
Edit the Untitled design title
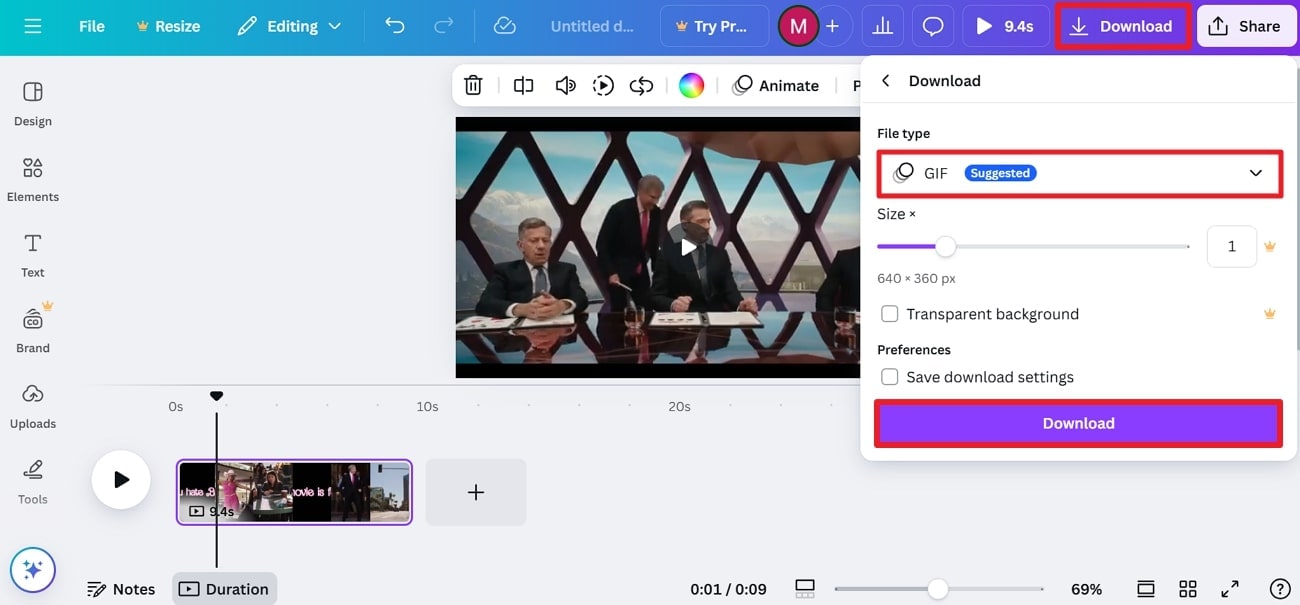pos(593,26)
